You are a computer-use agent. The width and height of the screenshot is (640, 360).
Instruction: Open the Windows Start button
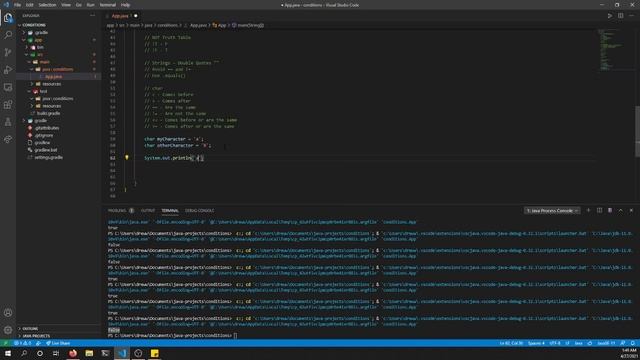click(x=8, y=353)
